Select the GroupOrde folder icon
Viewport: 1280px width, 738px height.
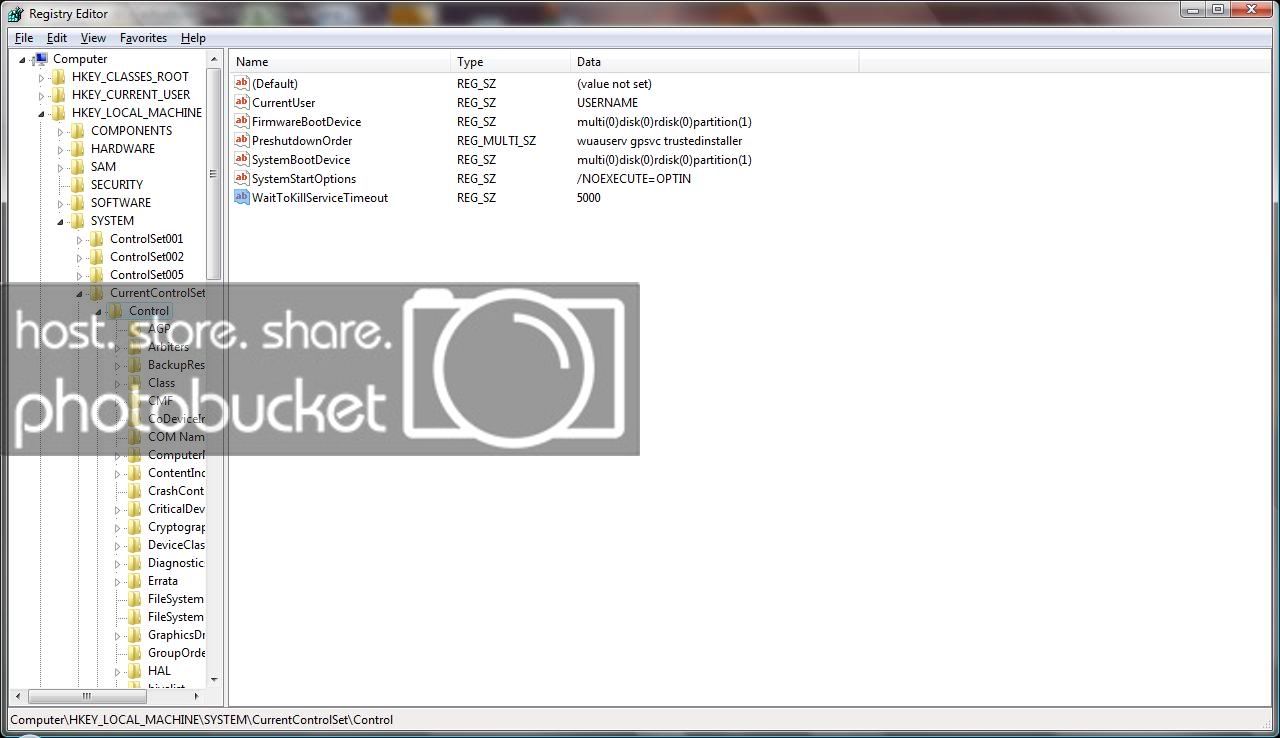[135, 653]
